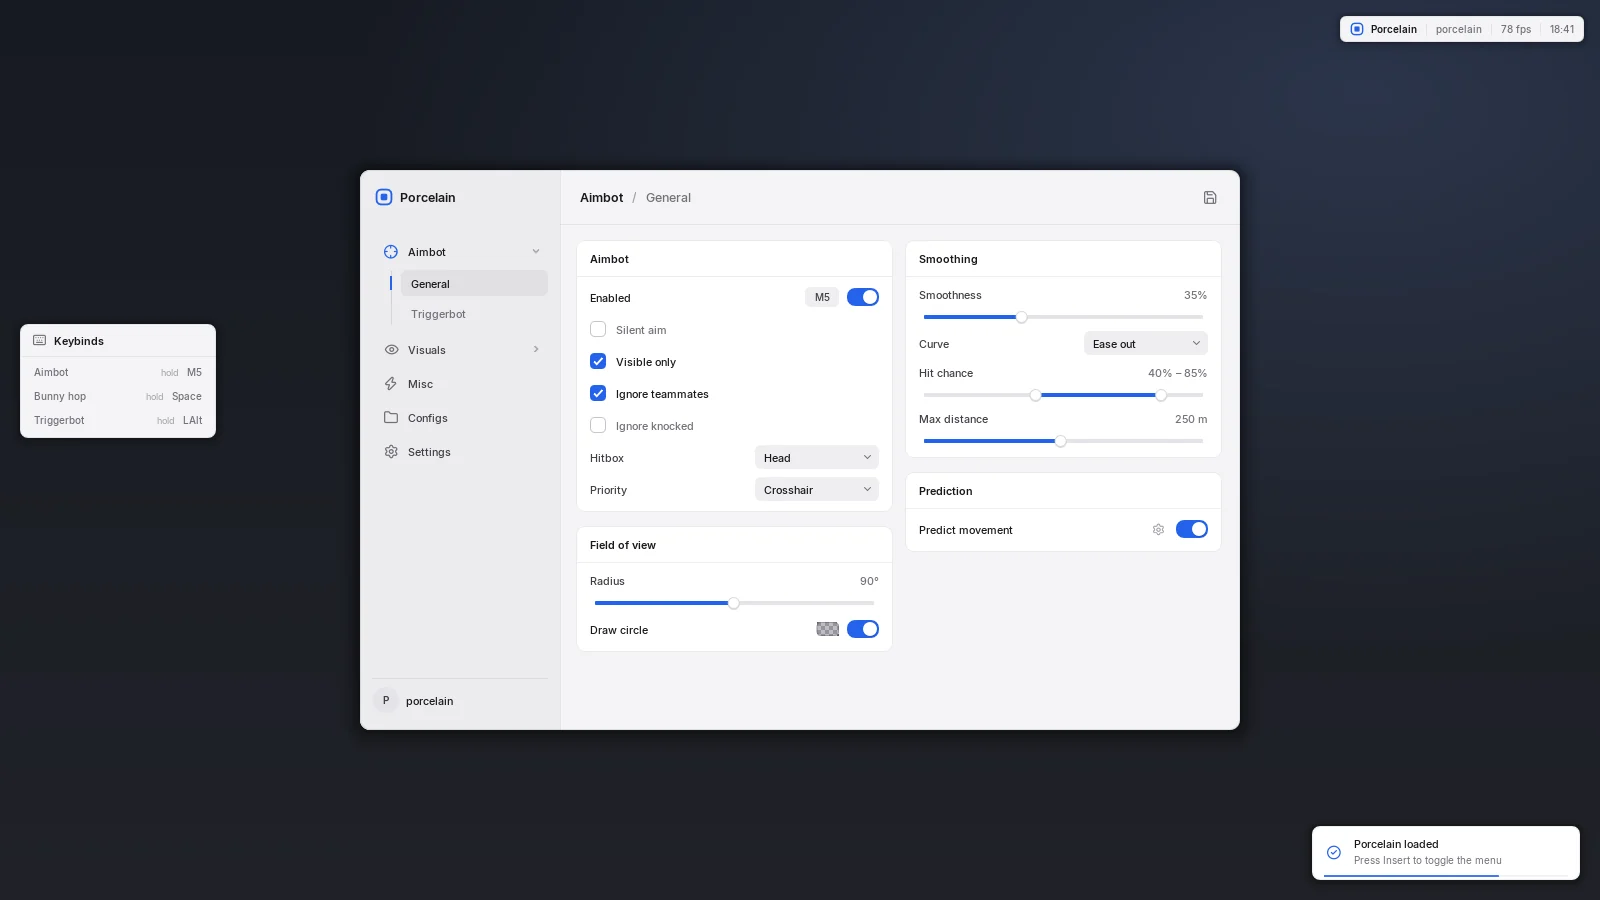
Task: Open Misc via its lightning bolt icon
Action: (391, 384)
